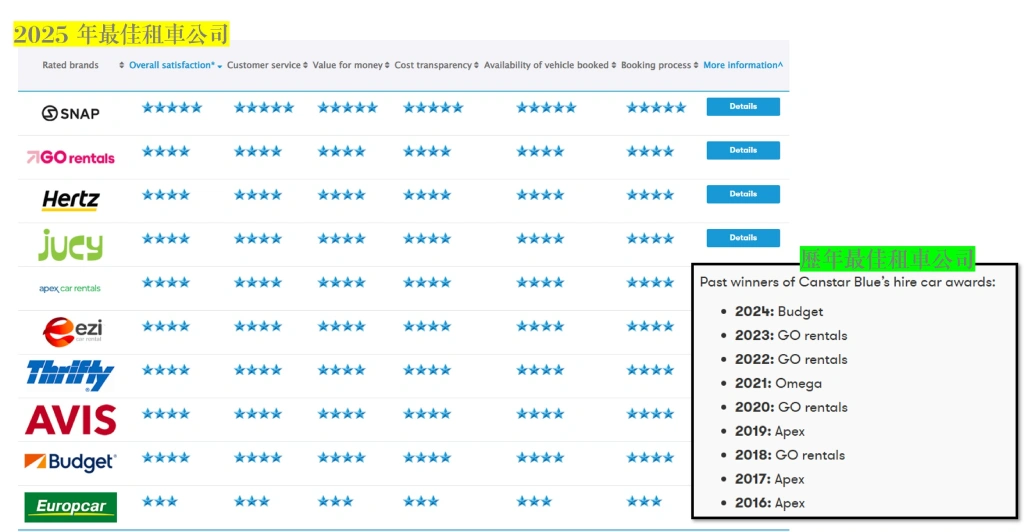Click apex cost transparency star rating
The image size is (1024, 532).
[x=427, y=283]
